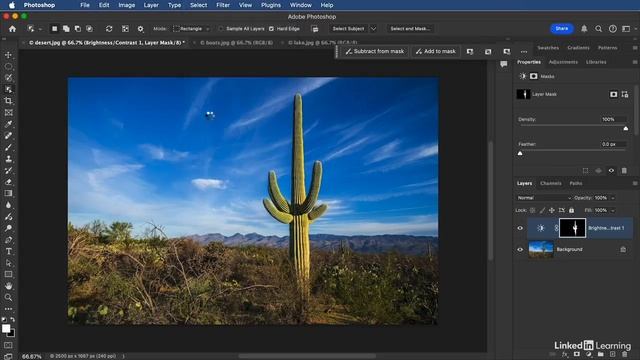This screenshot has height=360, width=640.
Task: Open the Layer menu
Action: (151, 5)
